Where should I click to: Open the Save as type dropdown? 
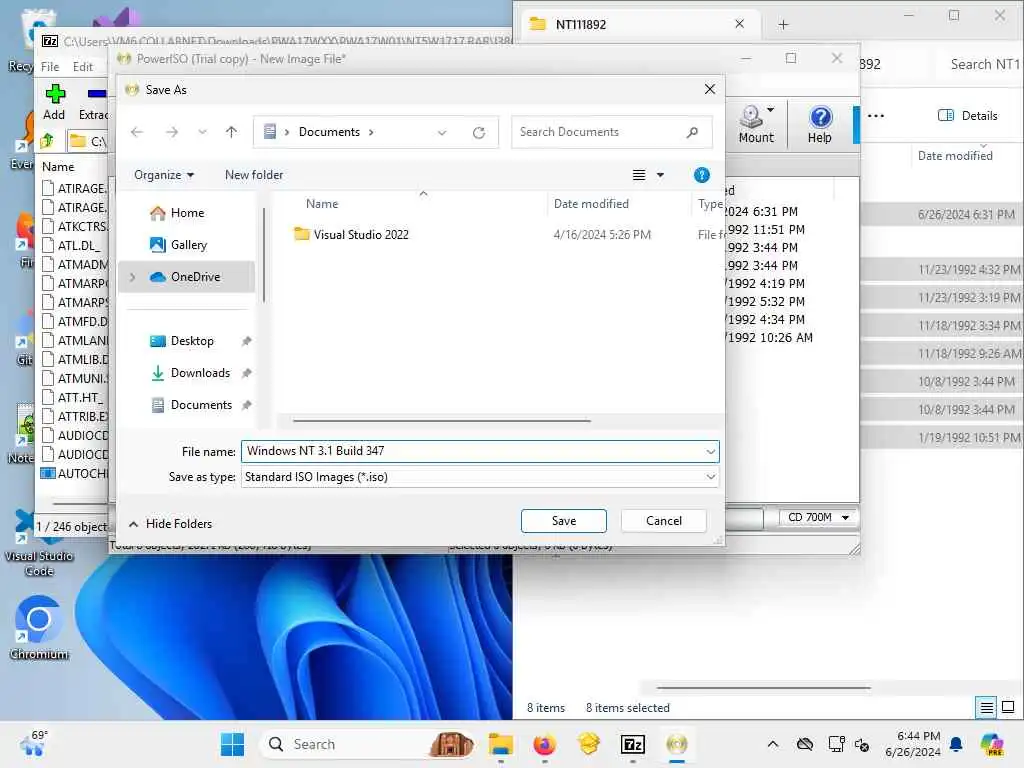click(480, 477)
